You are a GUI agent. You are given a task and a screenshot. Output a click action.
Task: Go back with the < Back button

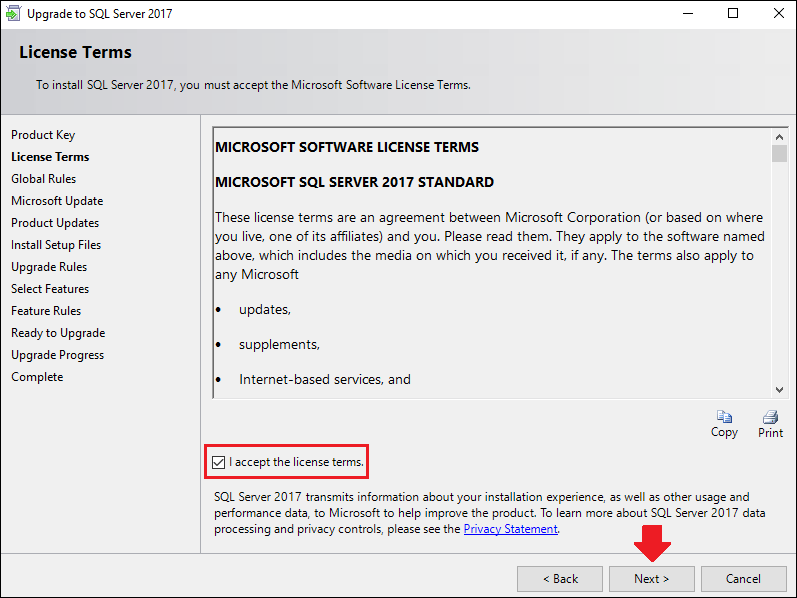pos(560,579)
